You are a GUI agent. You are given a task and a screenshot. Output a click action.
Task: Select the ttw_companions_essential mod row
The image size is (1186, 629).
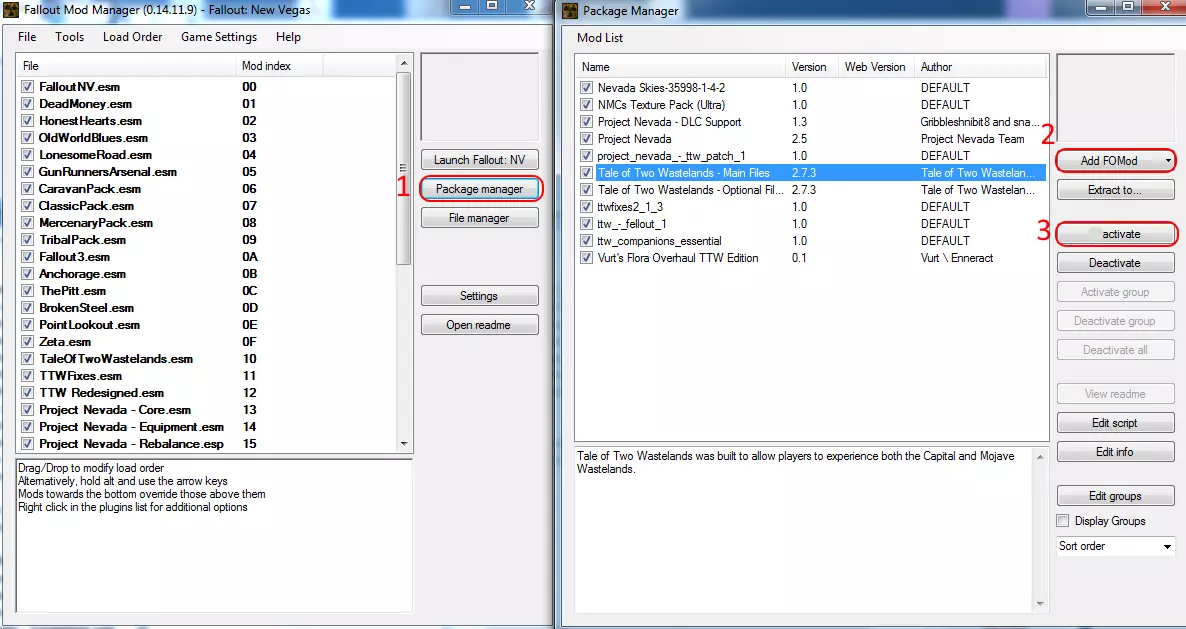(812, 241)
